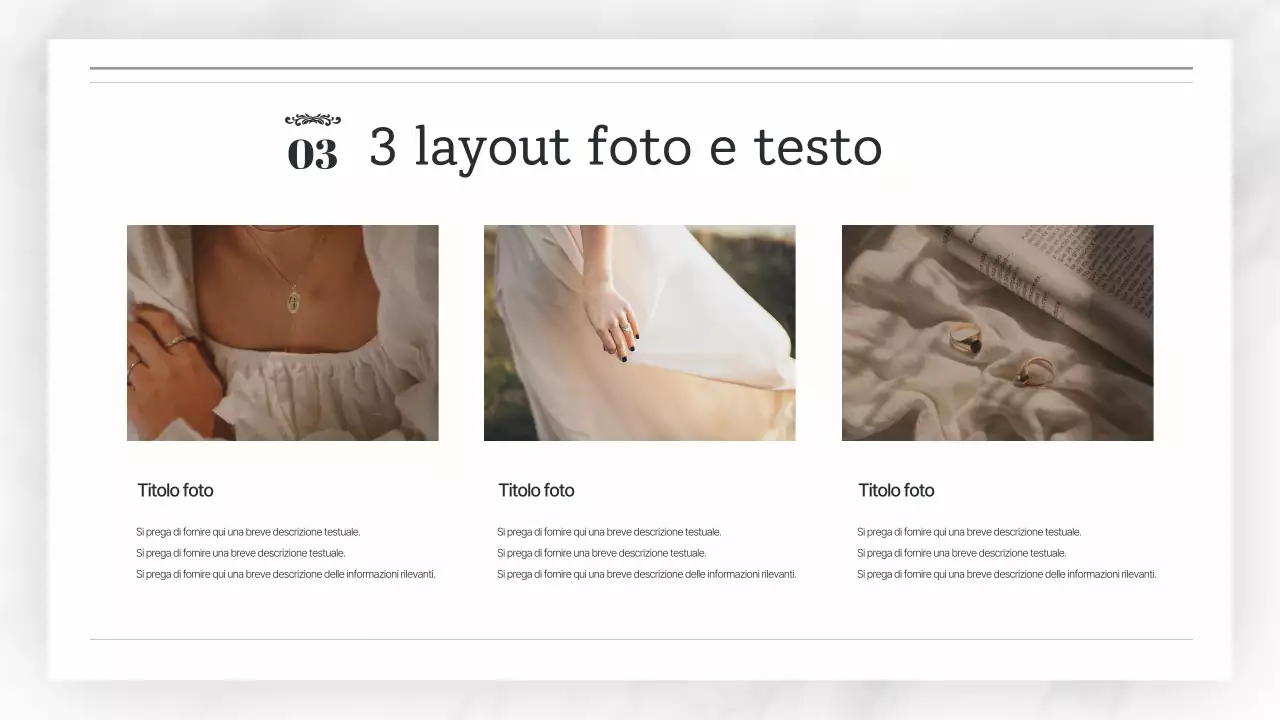
Task: Click last description line in left column
Action: click(286, 574)
